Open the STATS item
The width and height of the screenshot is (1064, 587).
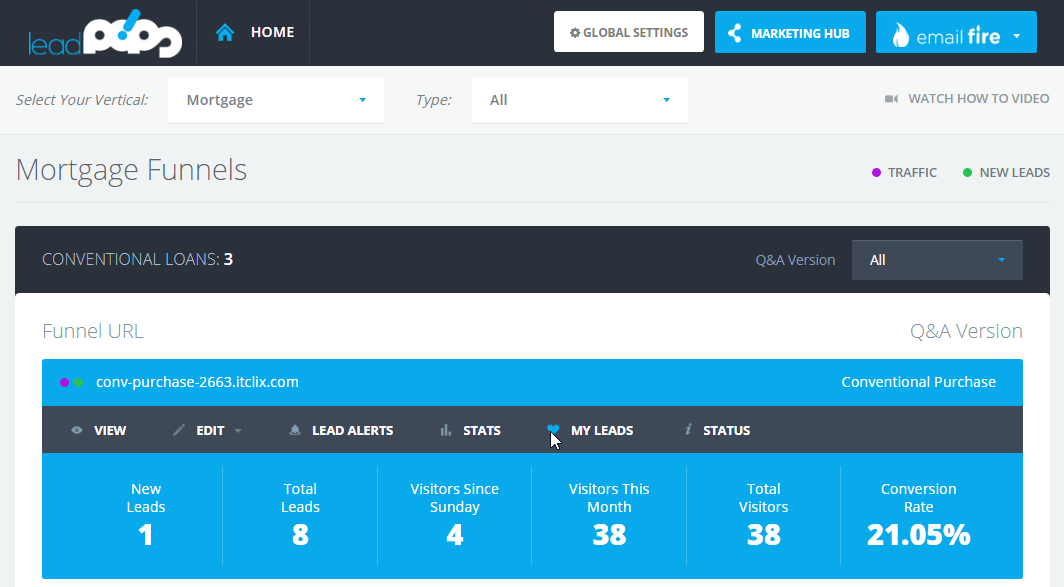pyautogui.click(x=482, y=430)
